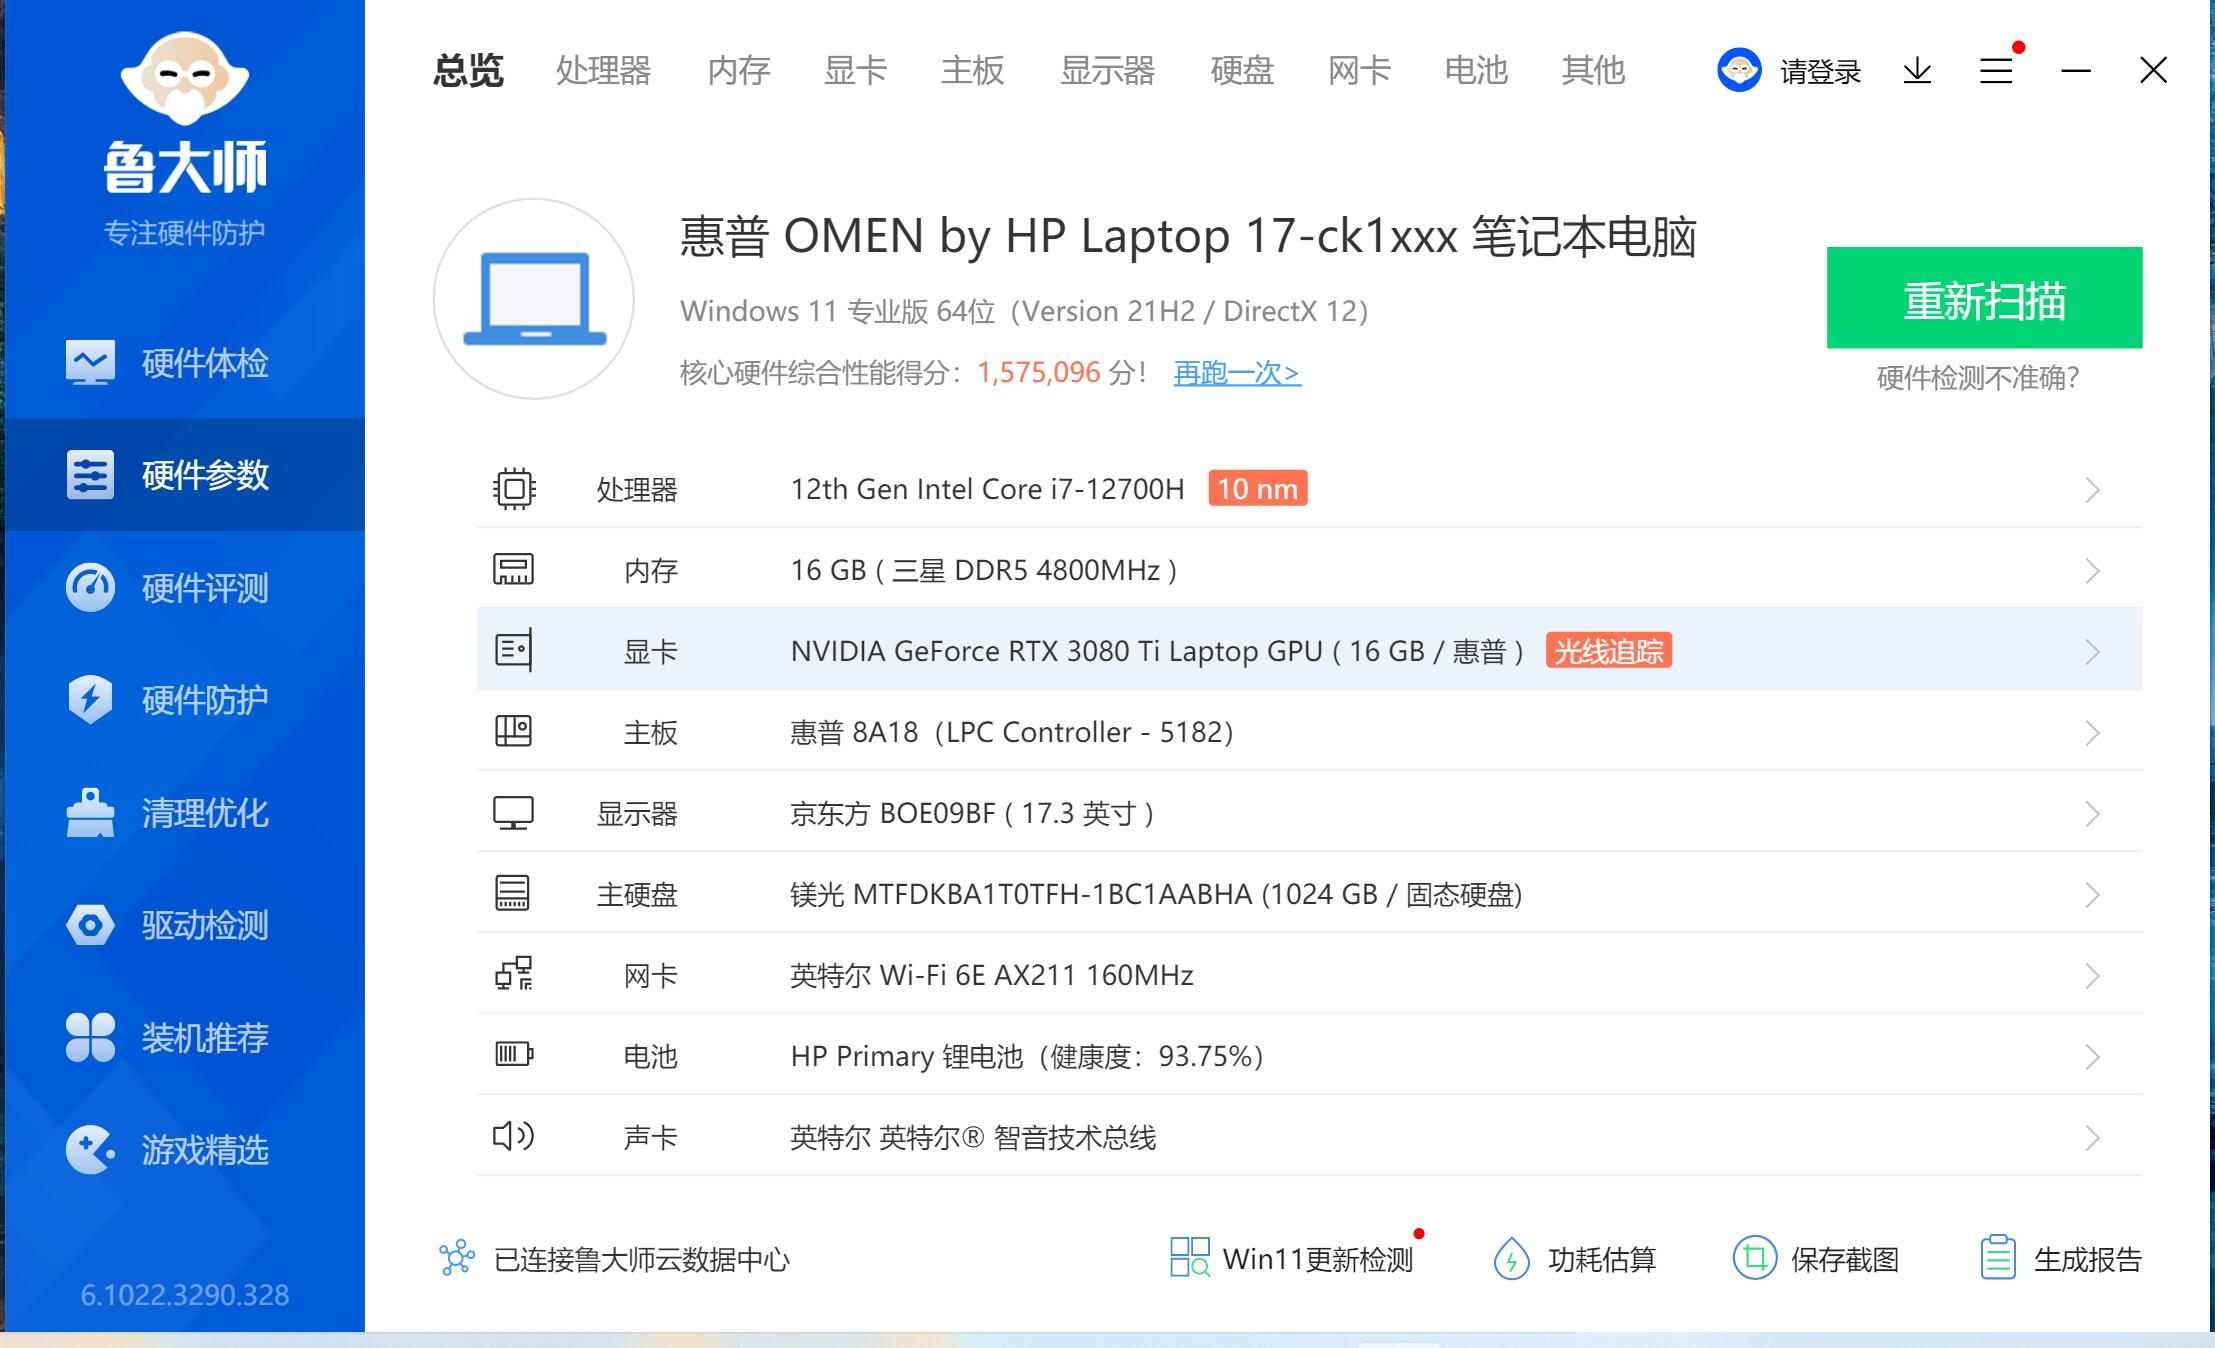2215x1348 pixels.
Task: Open 硬件防护 shield icon
Action: (x=90, y=699)
